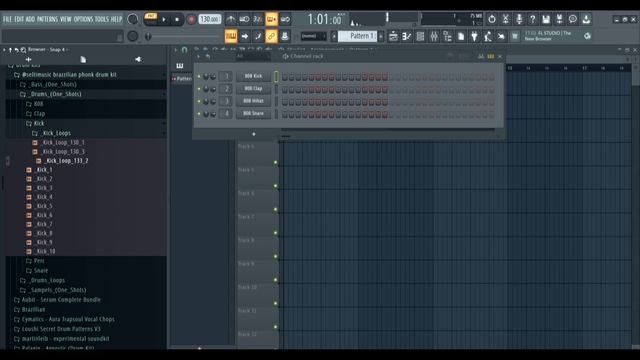Click the metronome icon
Viewport: 640px width, 360px height.
point(231,19)
